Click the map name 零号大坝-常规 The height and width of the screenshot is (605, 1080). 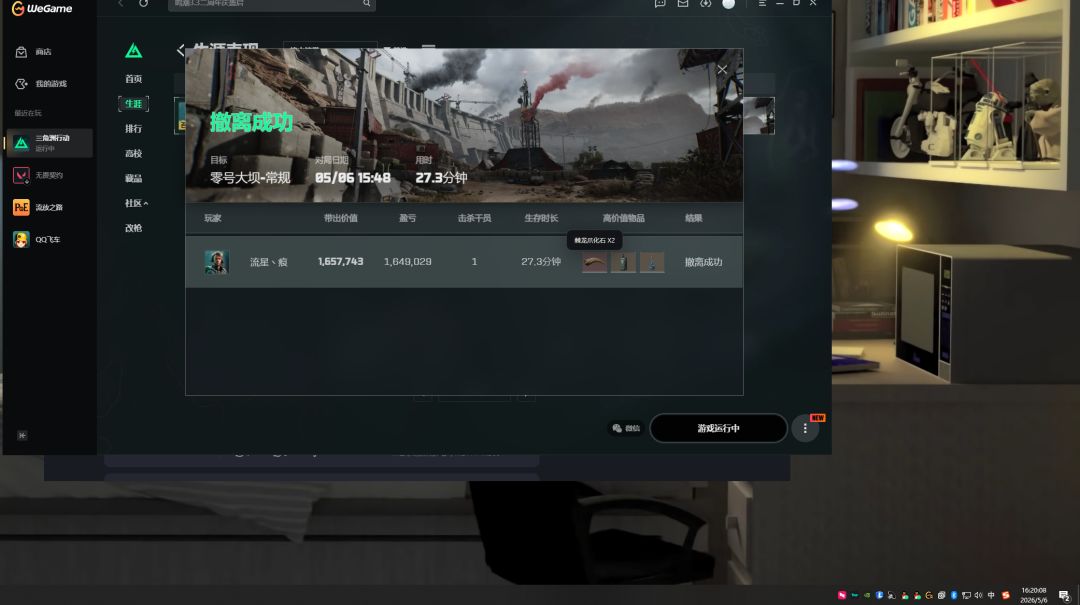click(x=250, y=178)
